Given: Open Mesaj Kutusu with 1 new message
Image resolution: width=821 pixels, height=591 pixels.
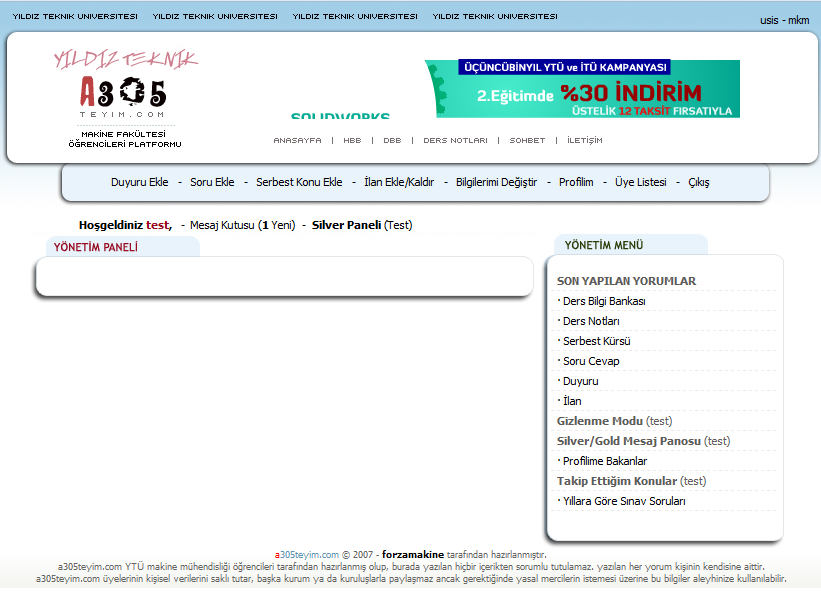Looking at the screenshot, I should point(242,225).
